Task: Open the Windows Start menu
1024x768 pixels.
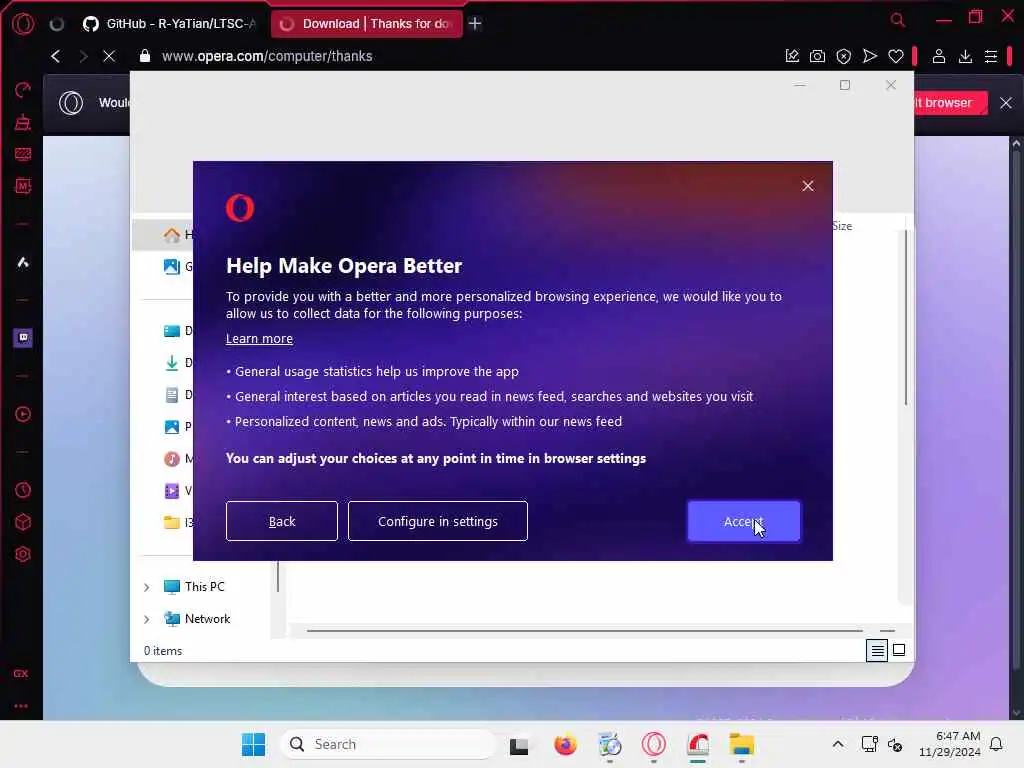Action: [253, 744]
